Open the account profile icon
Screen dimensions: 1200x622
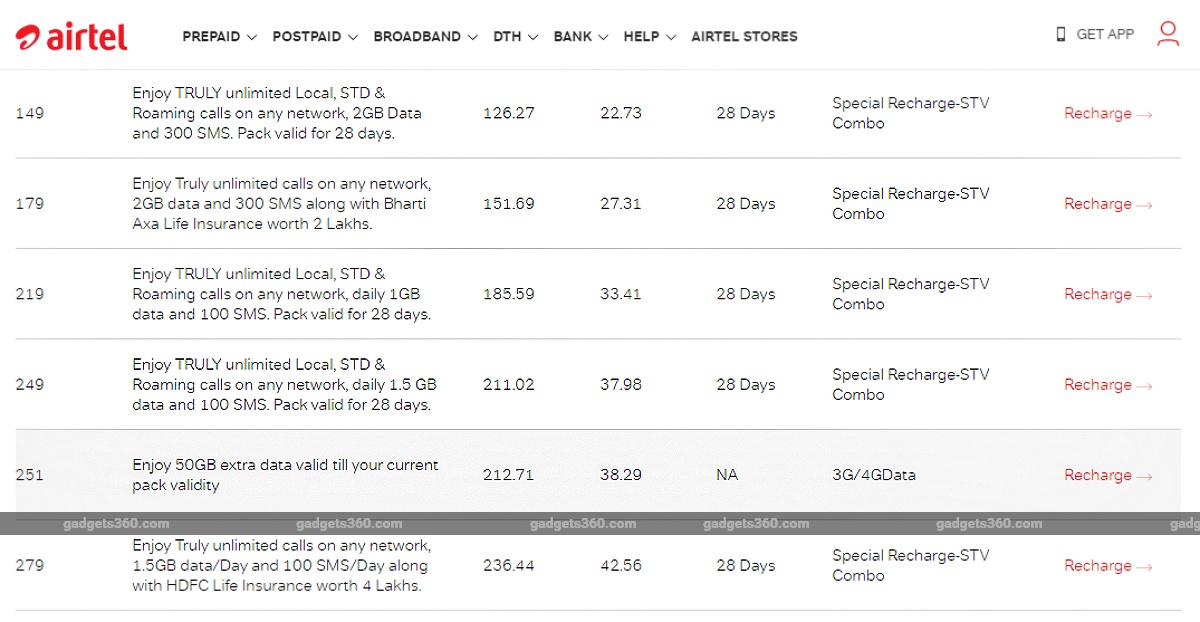click(x=1168, y=34)
